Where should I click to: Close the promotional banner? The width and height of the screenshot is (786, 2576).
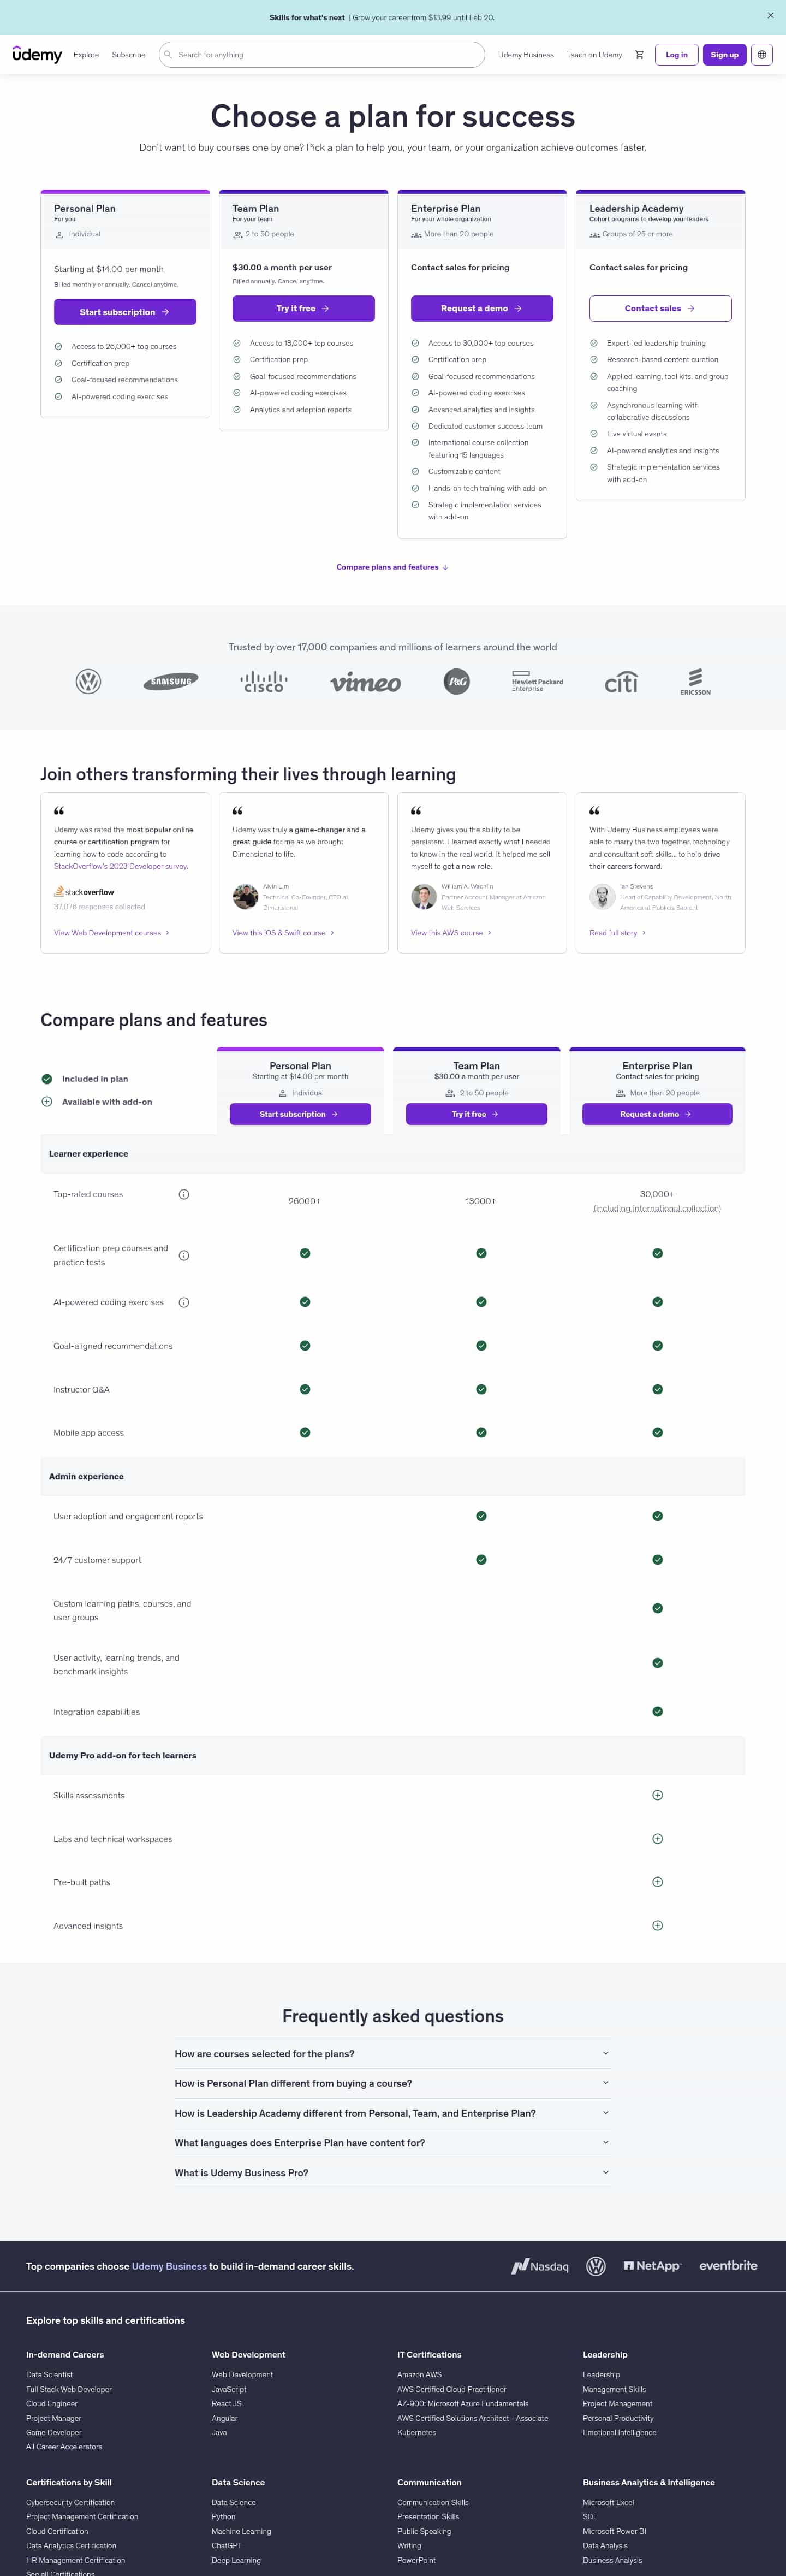tap(770, 15)
